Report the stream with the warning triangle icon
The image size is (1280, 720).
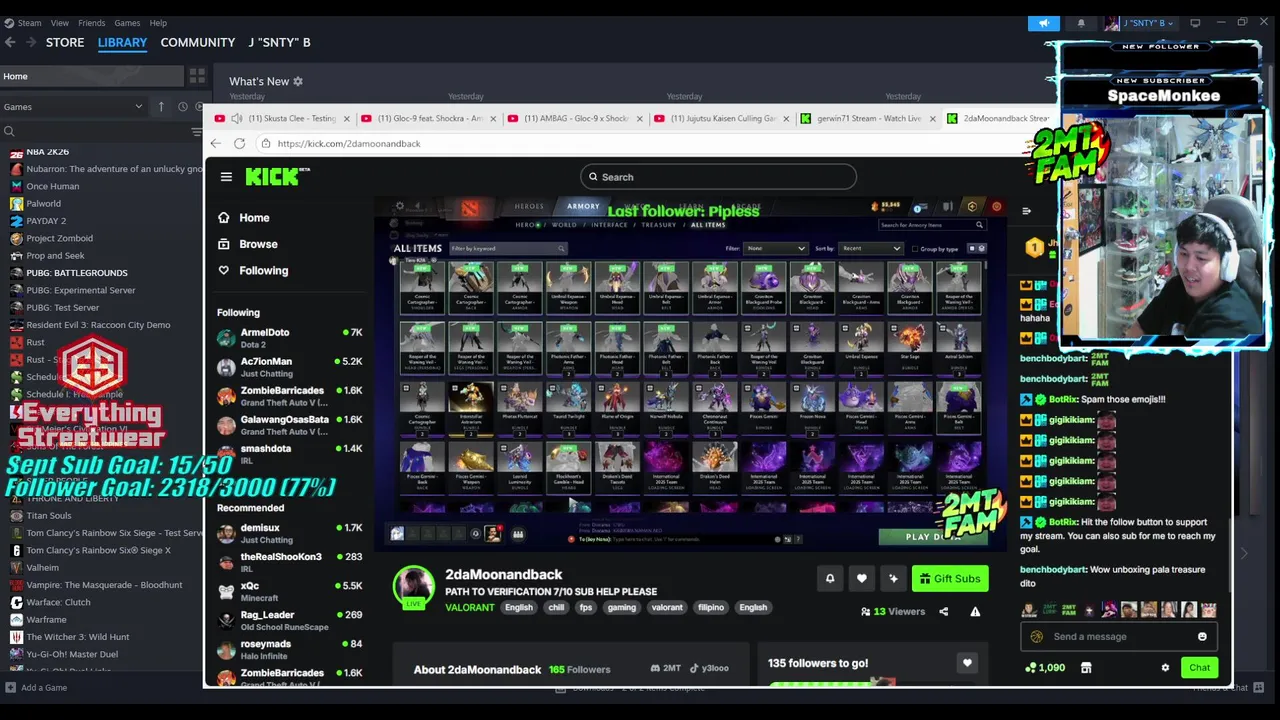[x=975, y=611]
